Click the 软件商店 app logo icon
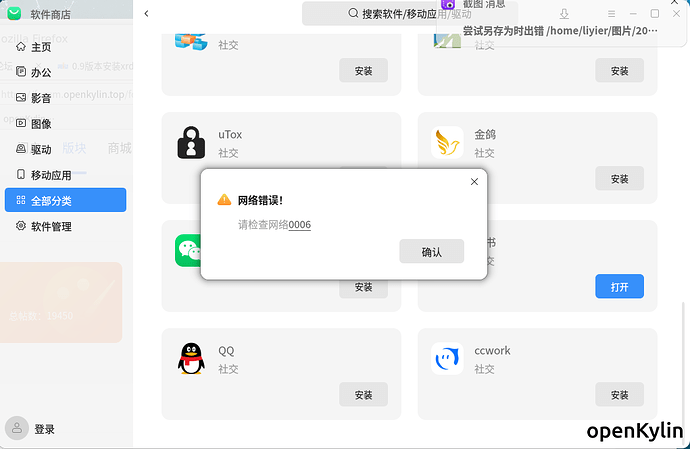 14,14
